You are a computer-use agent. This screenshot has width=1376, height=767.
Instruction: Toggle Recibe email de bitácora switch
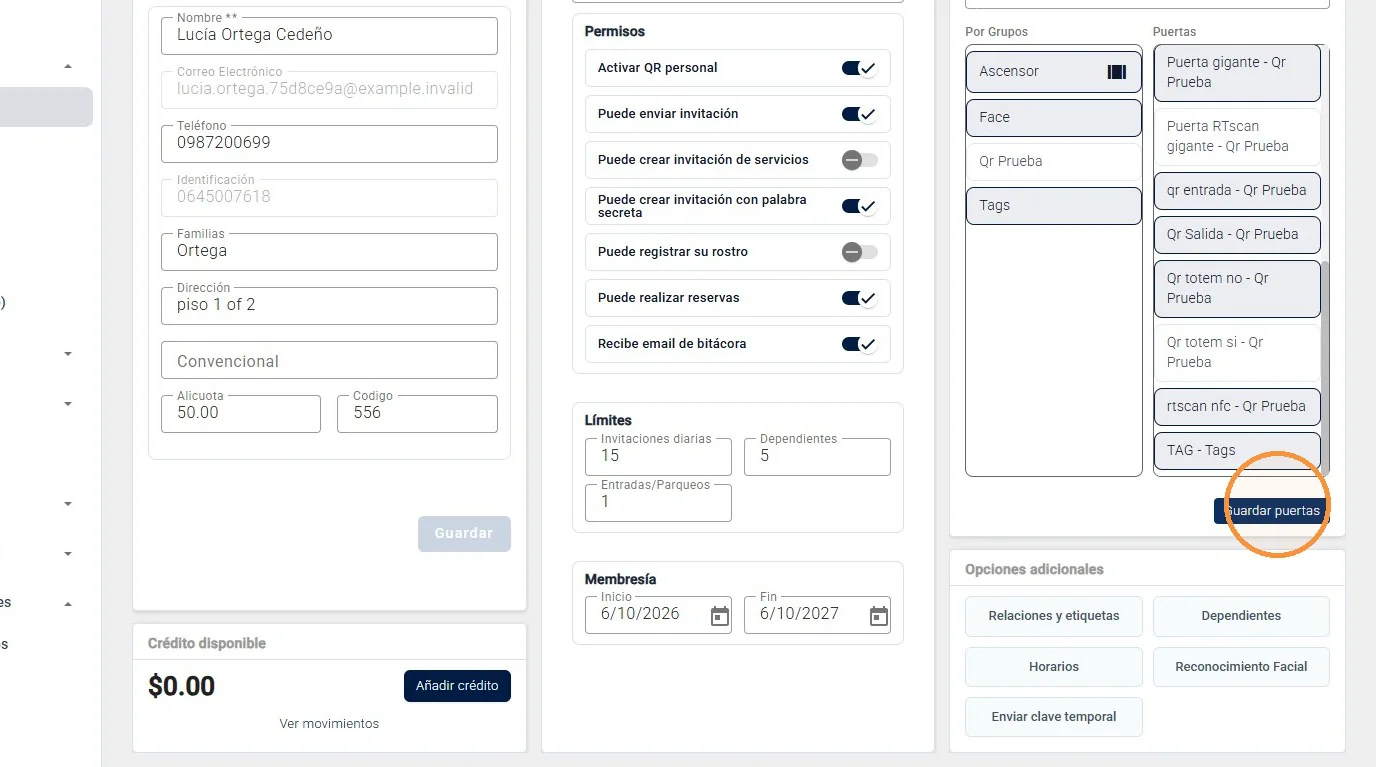(x=859, y=344)
